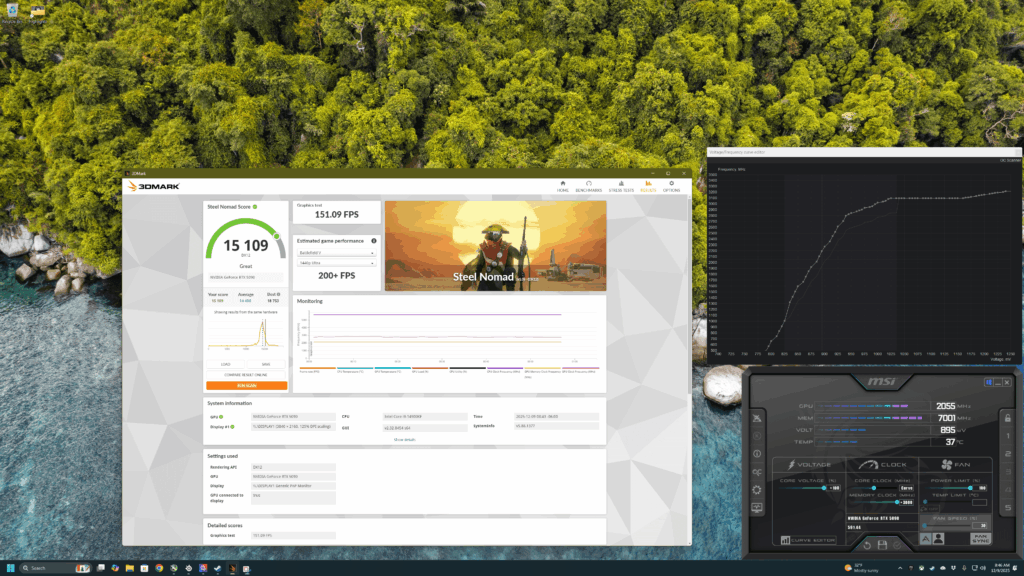Click the user defined fan profile icon
Screen dimensions: 1024x576
click(938, 539)
